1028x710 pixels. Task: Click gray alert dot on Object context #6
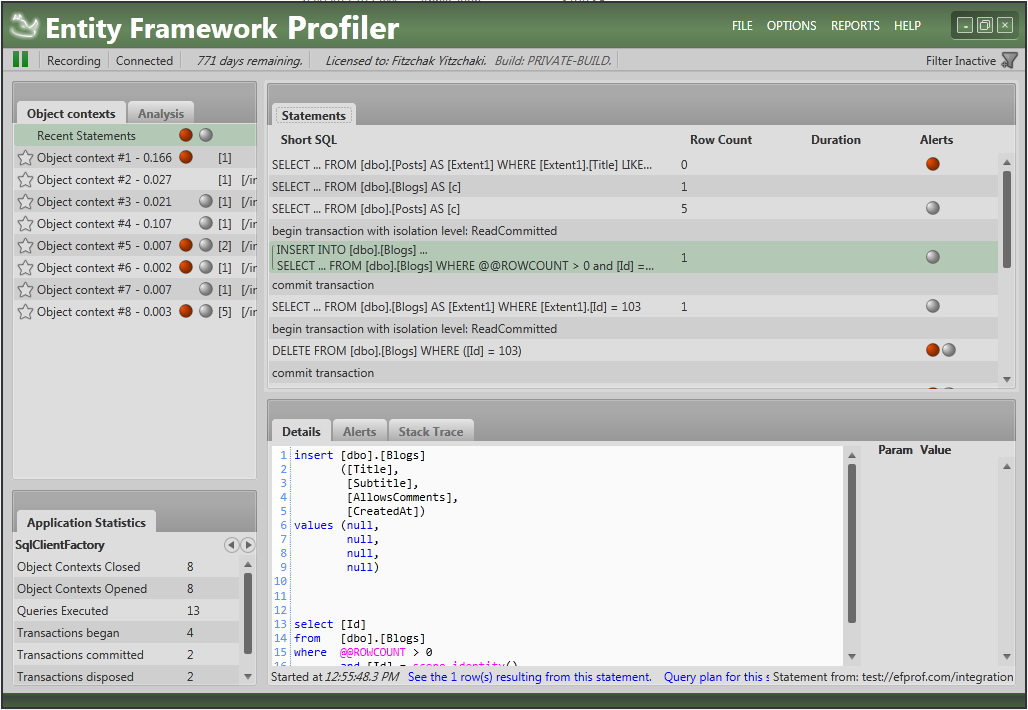[206, 267]
